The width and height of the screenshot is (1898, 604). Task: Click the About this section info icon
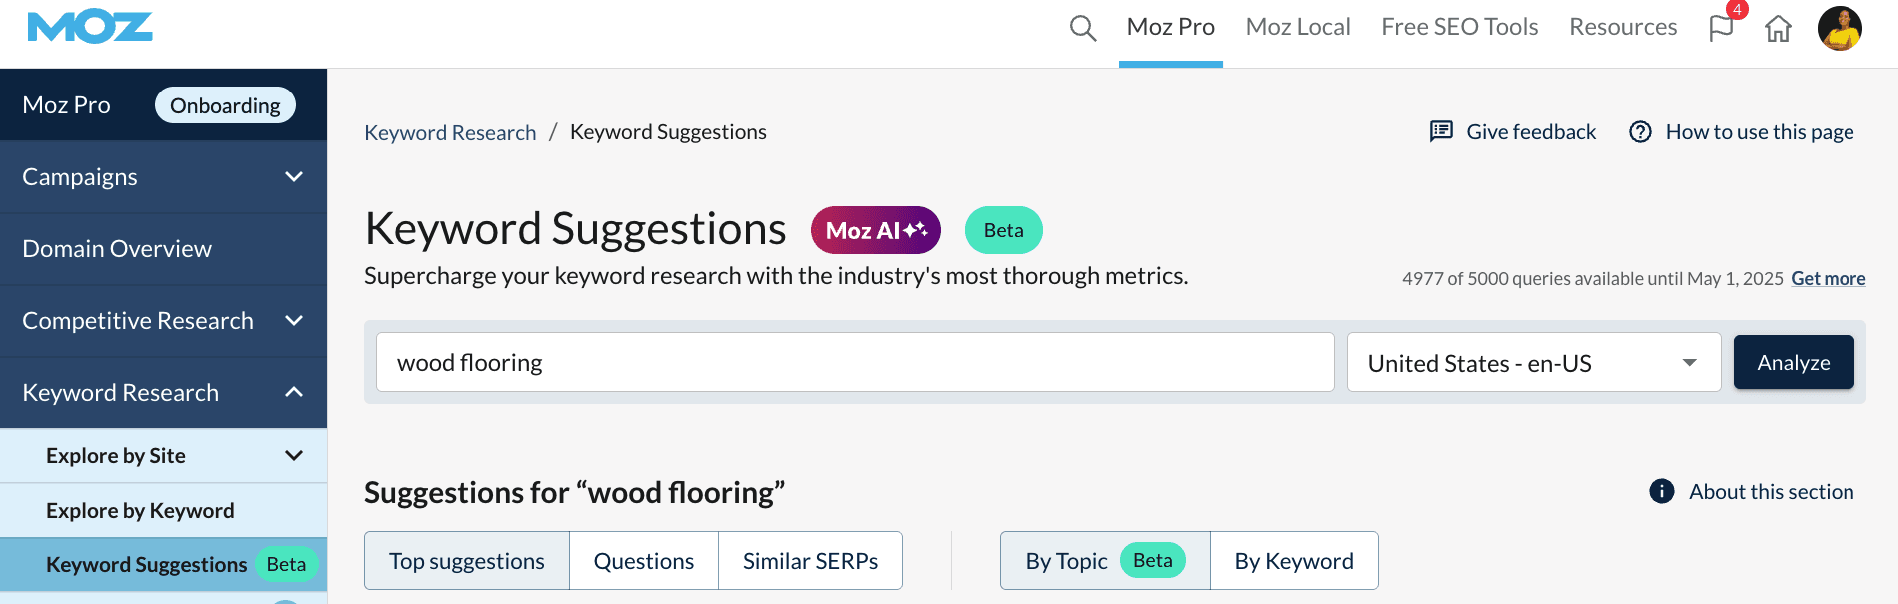(1661, 491)
